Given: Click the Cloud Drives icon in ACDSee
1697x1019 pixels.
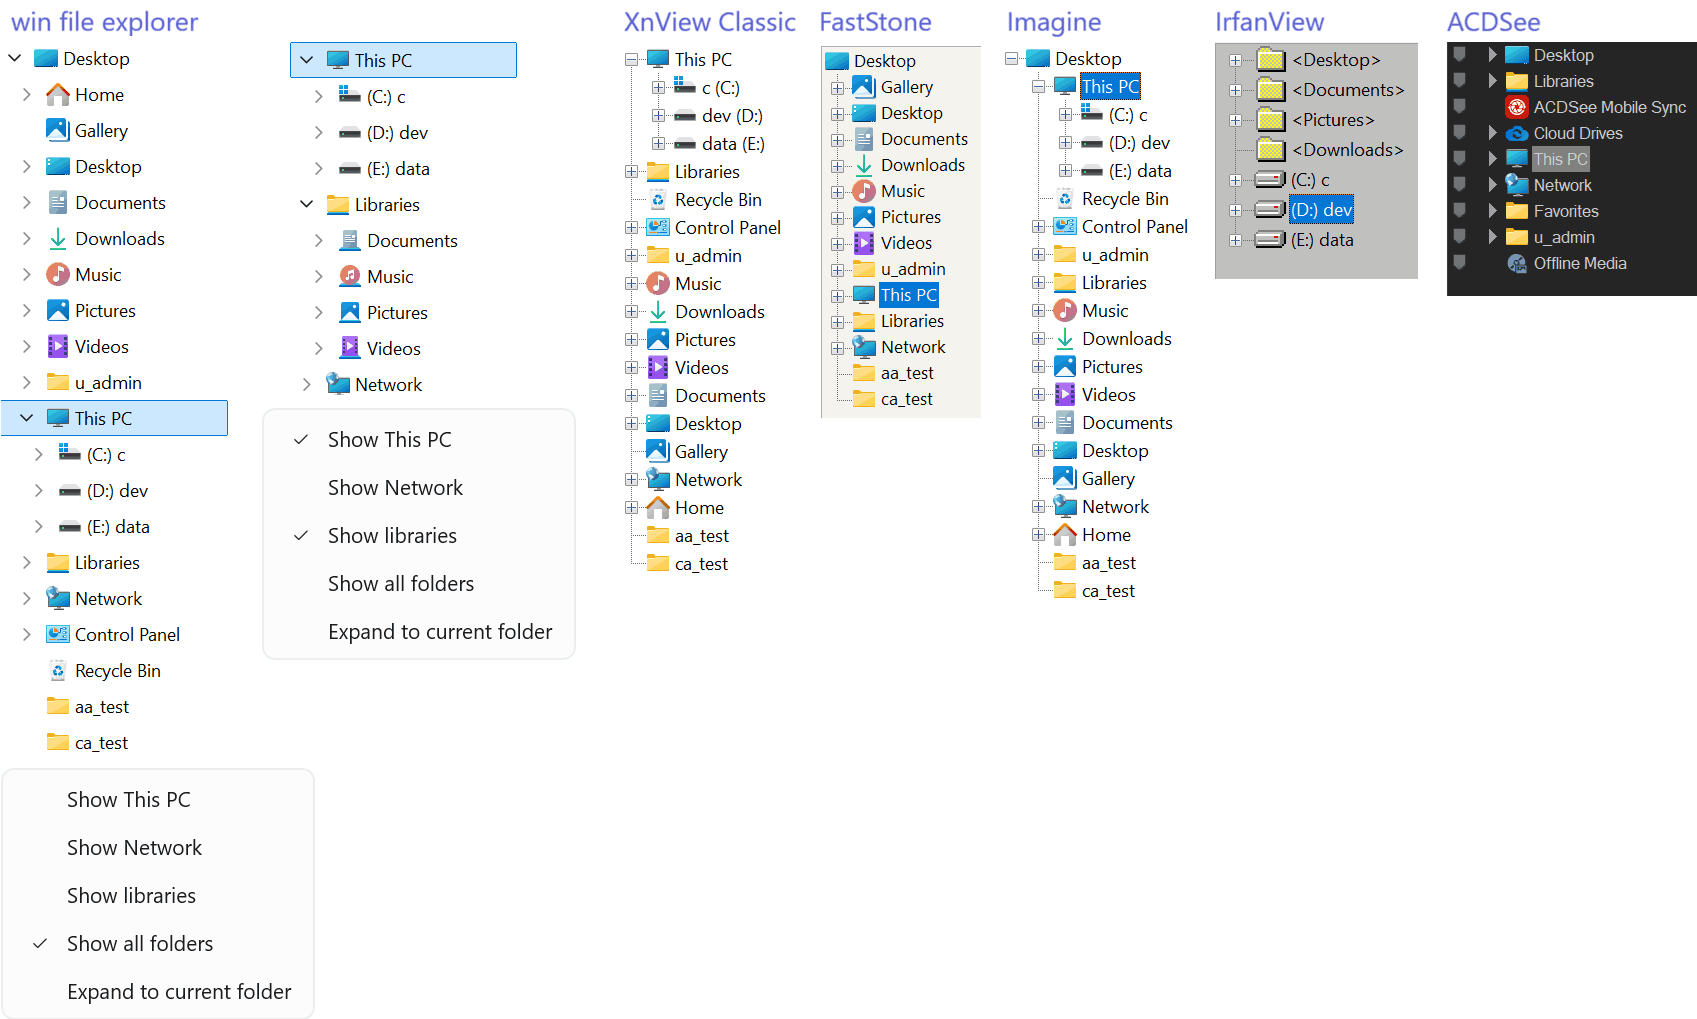Looking at the screenshot, I should [x=1517, y=133].
